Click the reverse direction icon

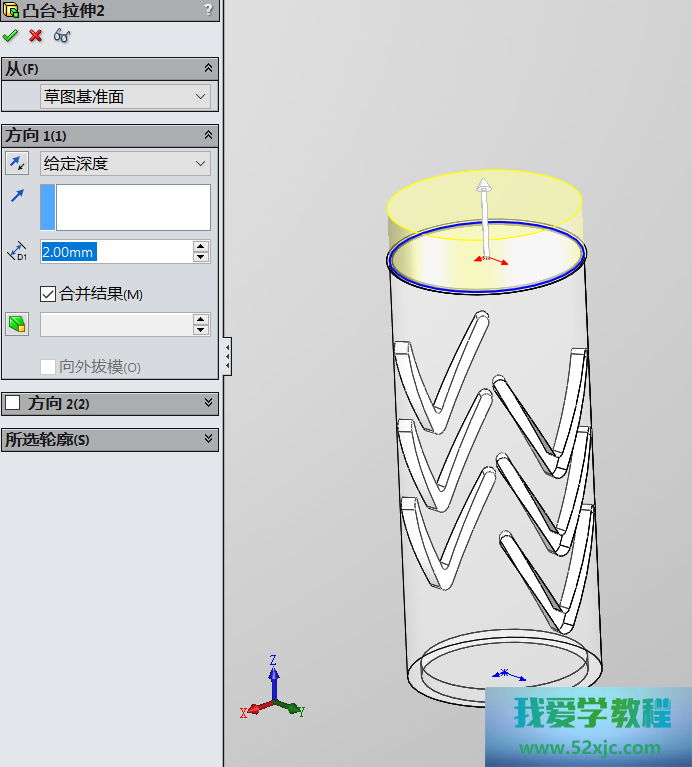17,164
